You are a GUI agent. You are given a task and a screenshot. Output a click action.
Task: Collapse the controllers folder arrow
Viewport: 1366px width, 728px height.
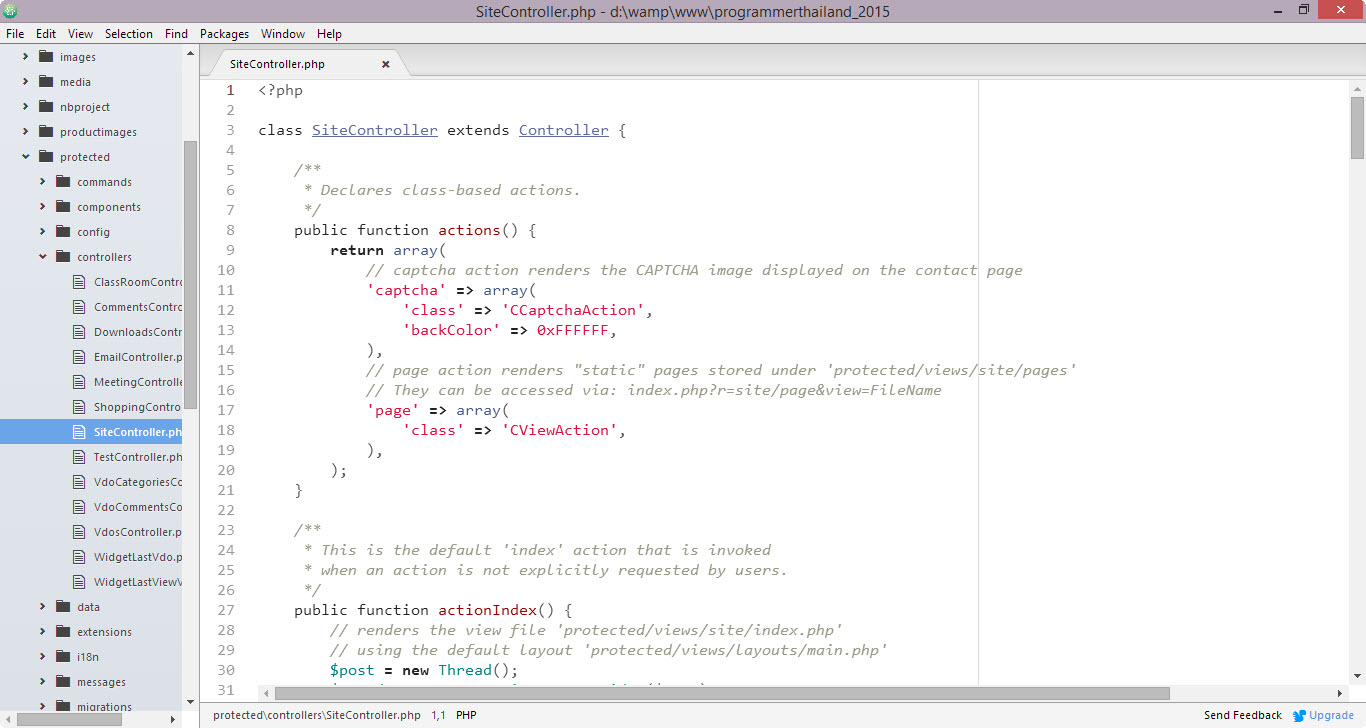click(x=43, y=257)
